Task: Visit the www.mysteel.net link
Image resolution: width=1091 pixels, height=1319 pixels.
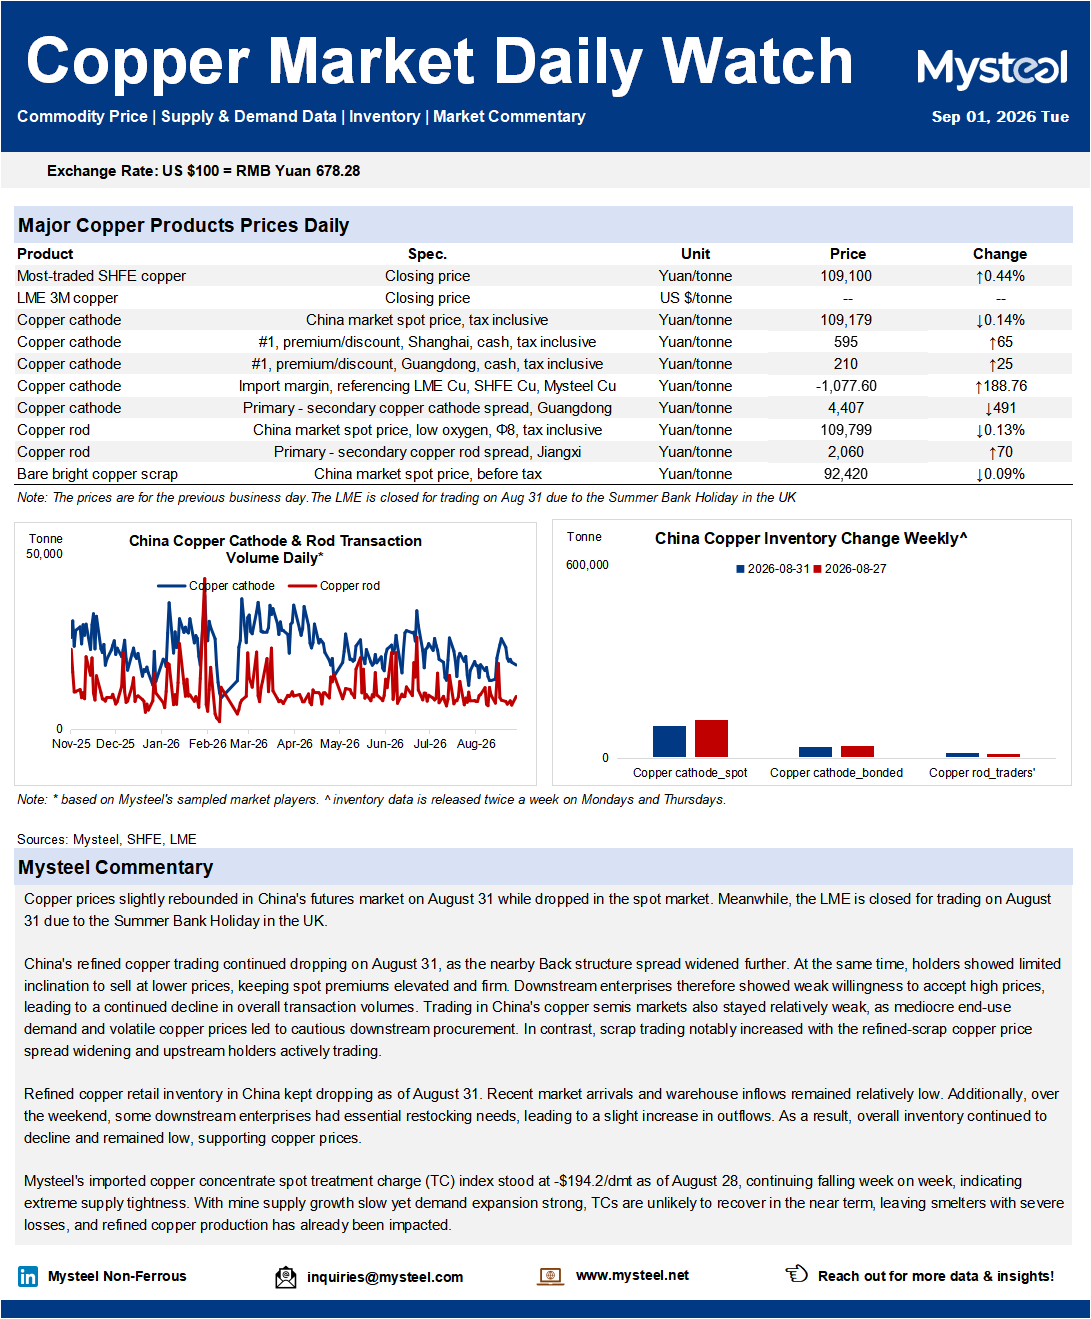Action: point(632,1275)
